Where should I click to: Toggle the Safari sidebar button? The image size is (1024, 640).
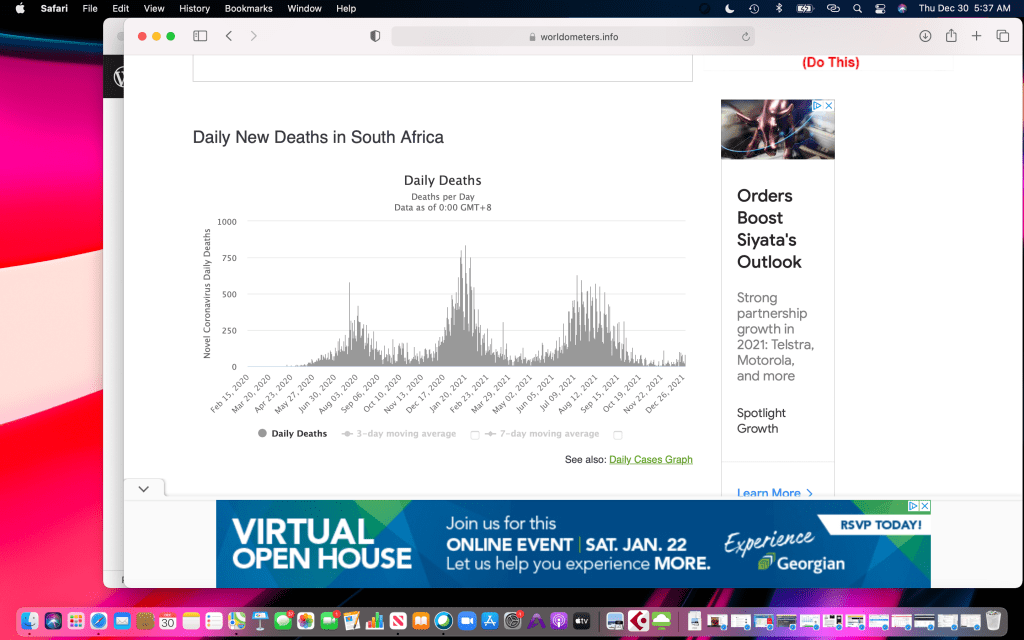pos(200,36)
